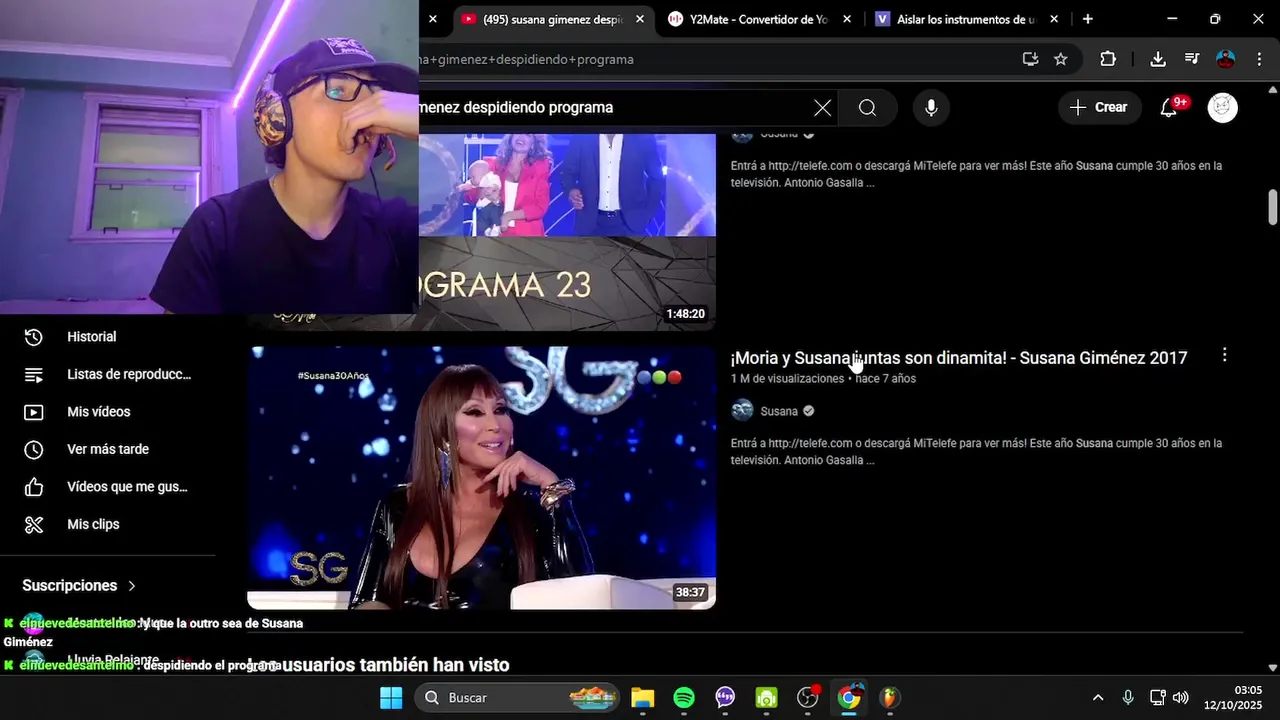Screen dimensions: 1280x720
Task: Open volume control in system tray
Action: click(x=1181, y=697)
